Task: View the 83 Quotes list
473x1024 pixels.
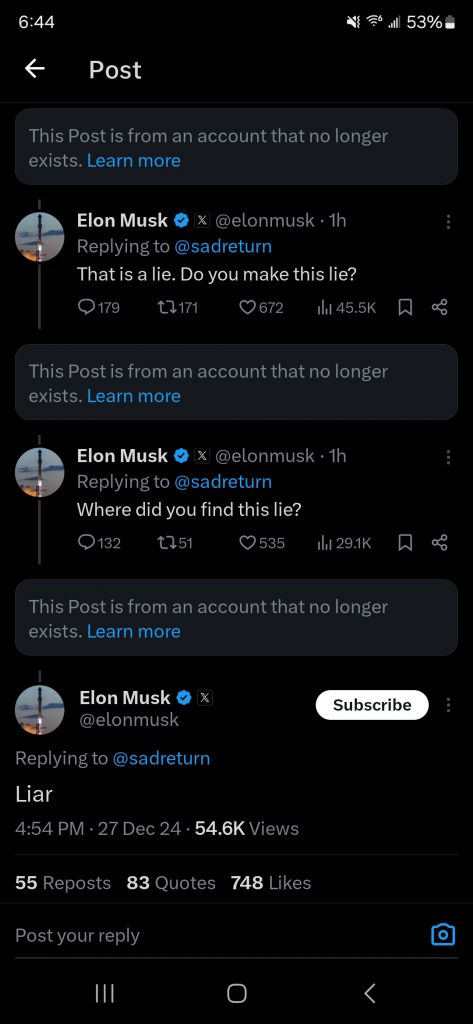Action: pyautogui.click(x=171, y=883)
